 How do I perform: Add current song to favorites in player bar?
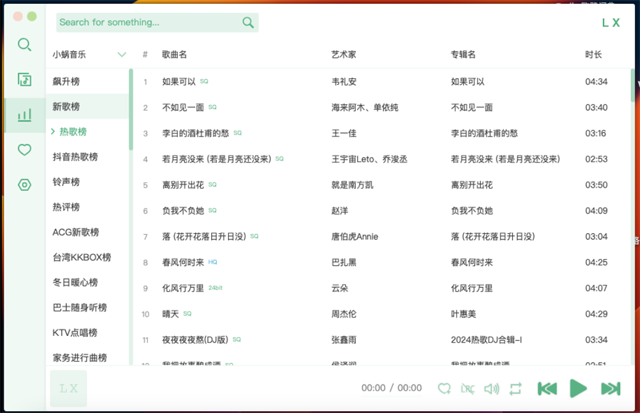point(444,388)
